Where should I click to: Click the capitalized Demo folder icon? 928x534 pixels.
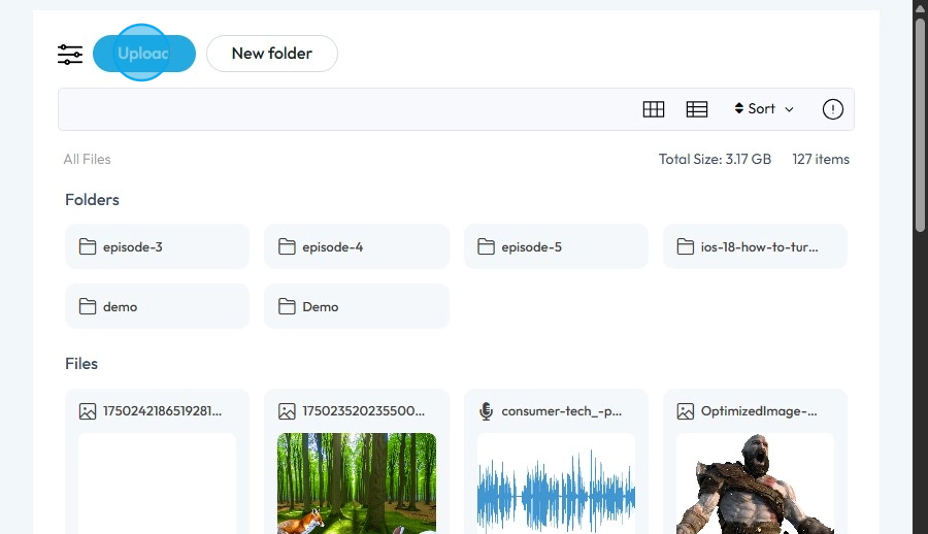pyautogui.click(x=286, y=307)
